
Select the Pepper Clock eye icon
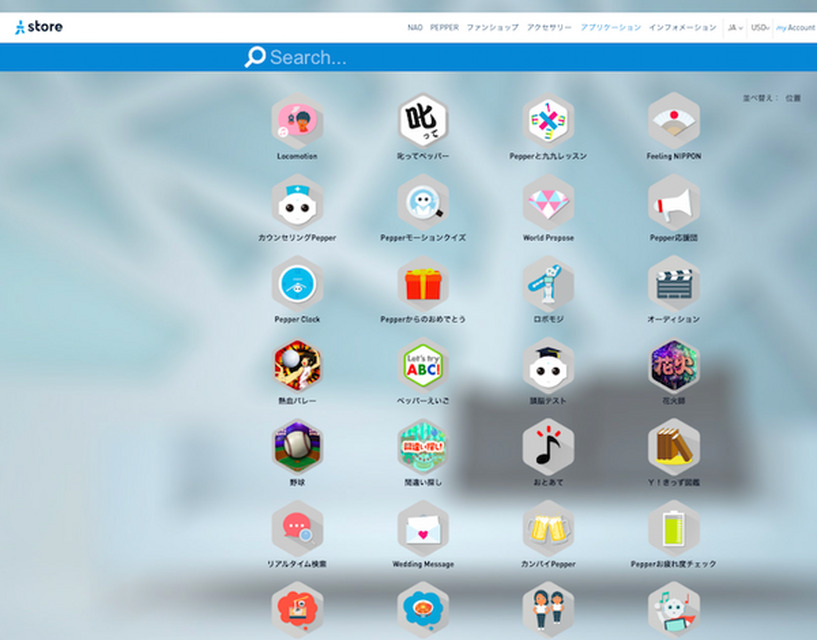coord(297,283)
